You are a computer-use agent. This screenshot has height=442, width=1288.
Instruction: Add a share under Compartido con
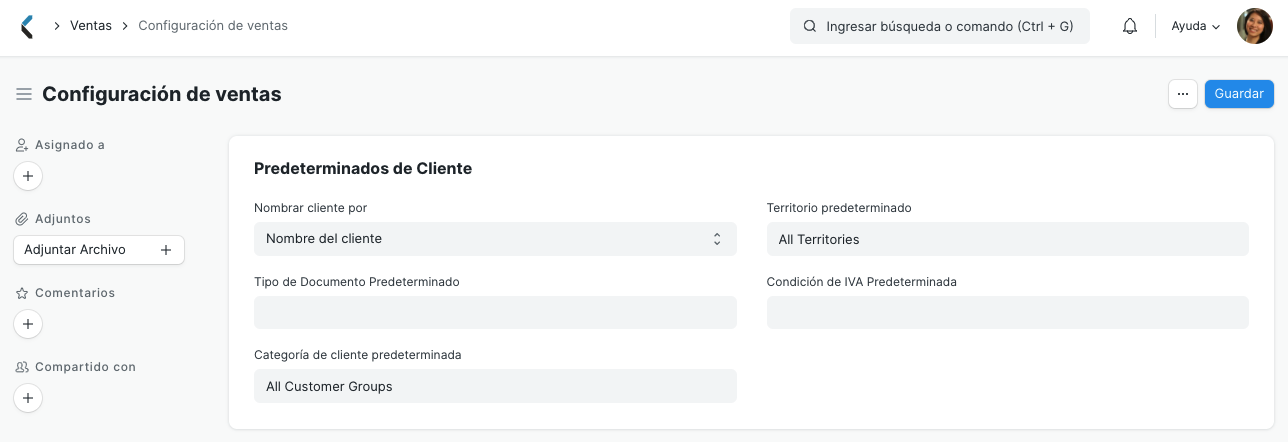(28, 398)
